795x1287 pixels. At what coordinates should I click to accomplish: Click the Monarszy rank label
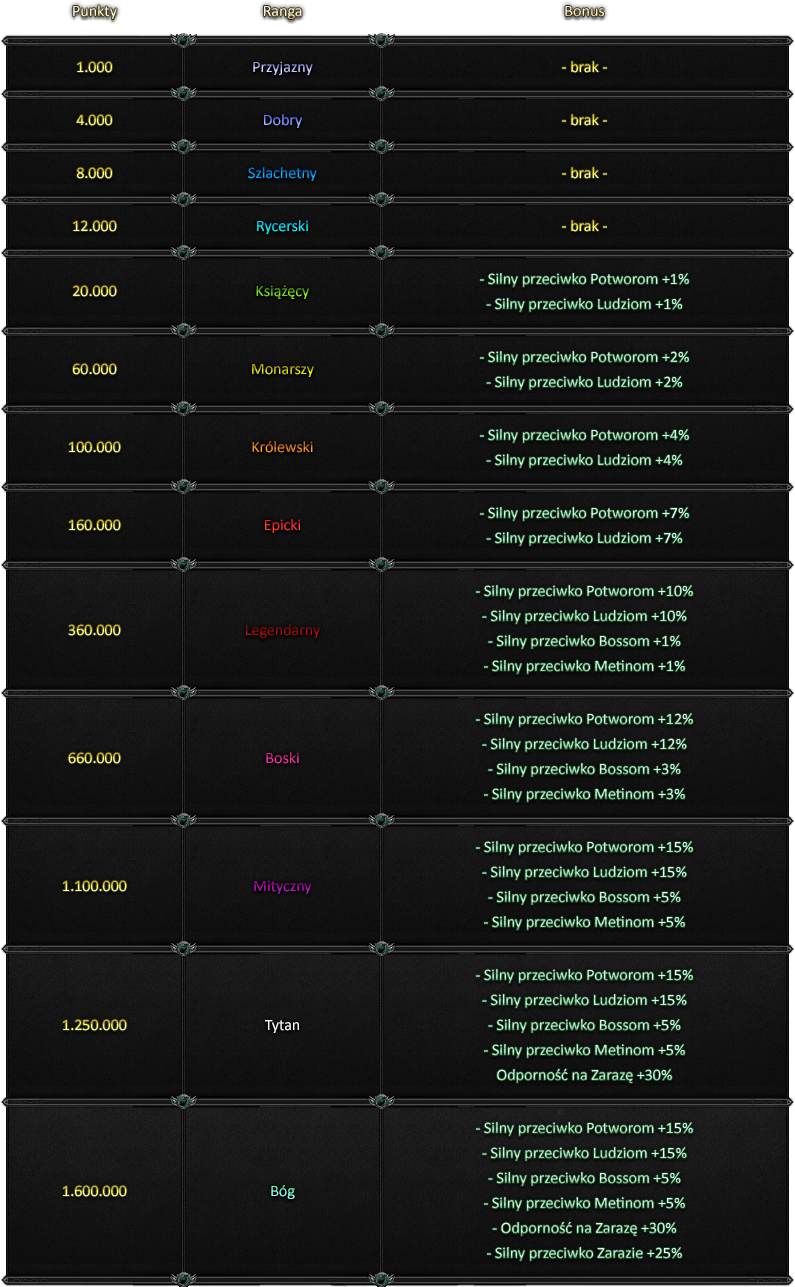[x=282, y=370]
